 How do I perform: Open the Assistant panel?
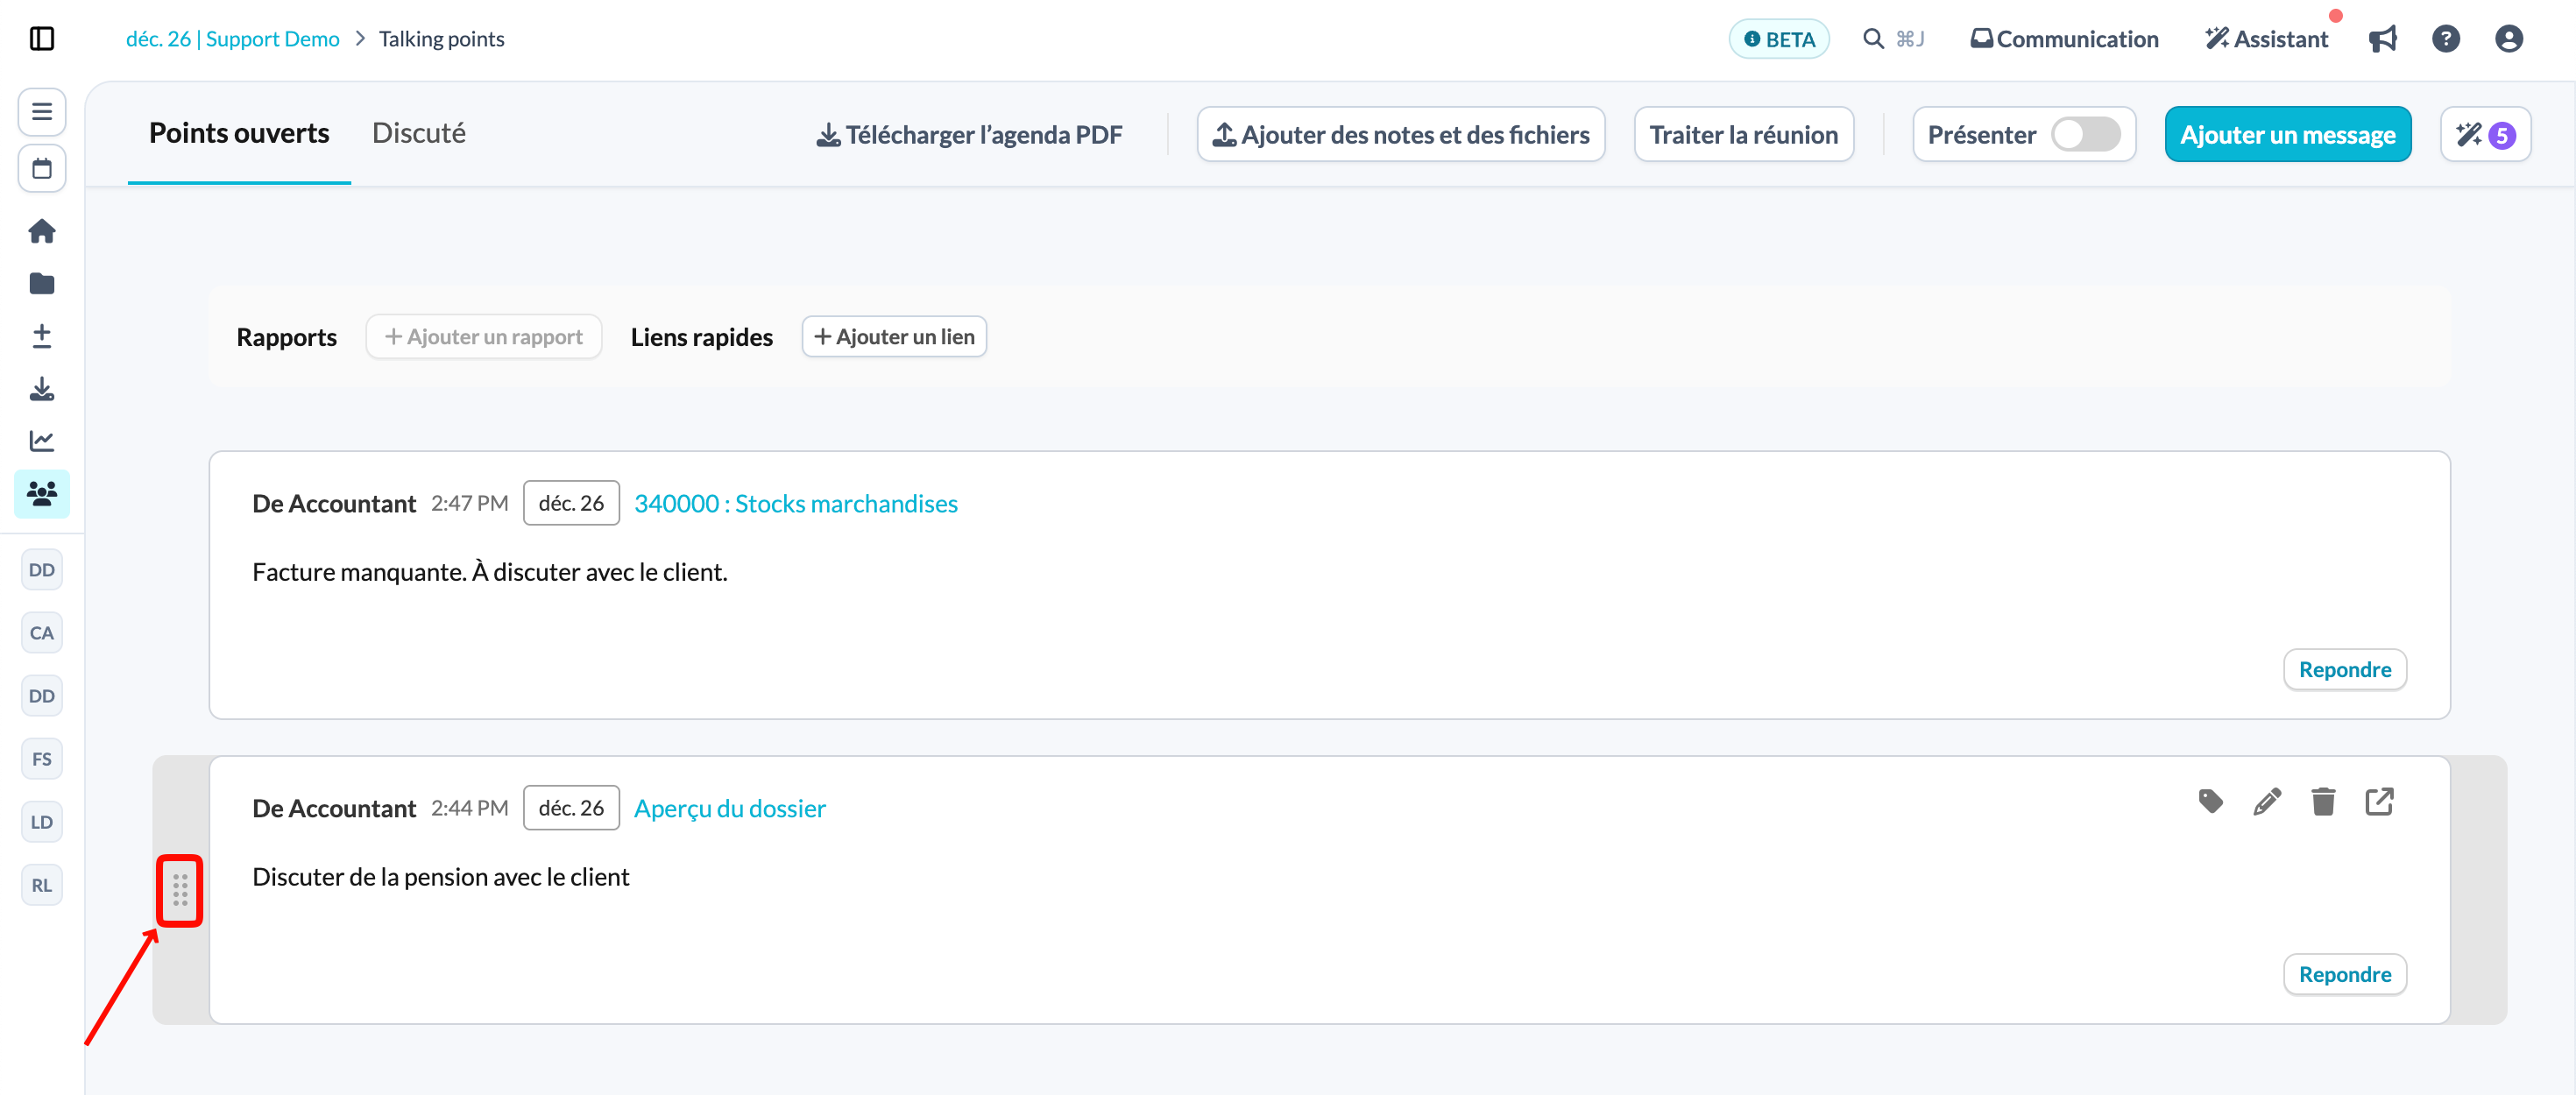[x=2266, y=39]
